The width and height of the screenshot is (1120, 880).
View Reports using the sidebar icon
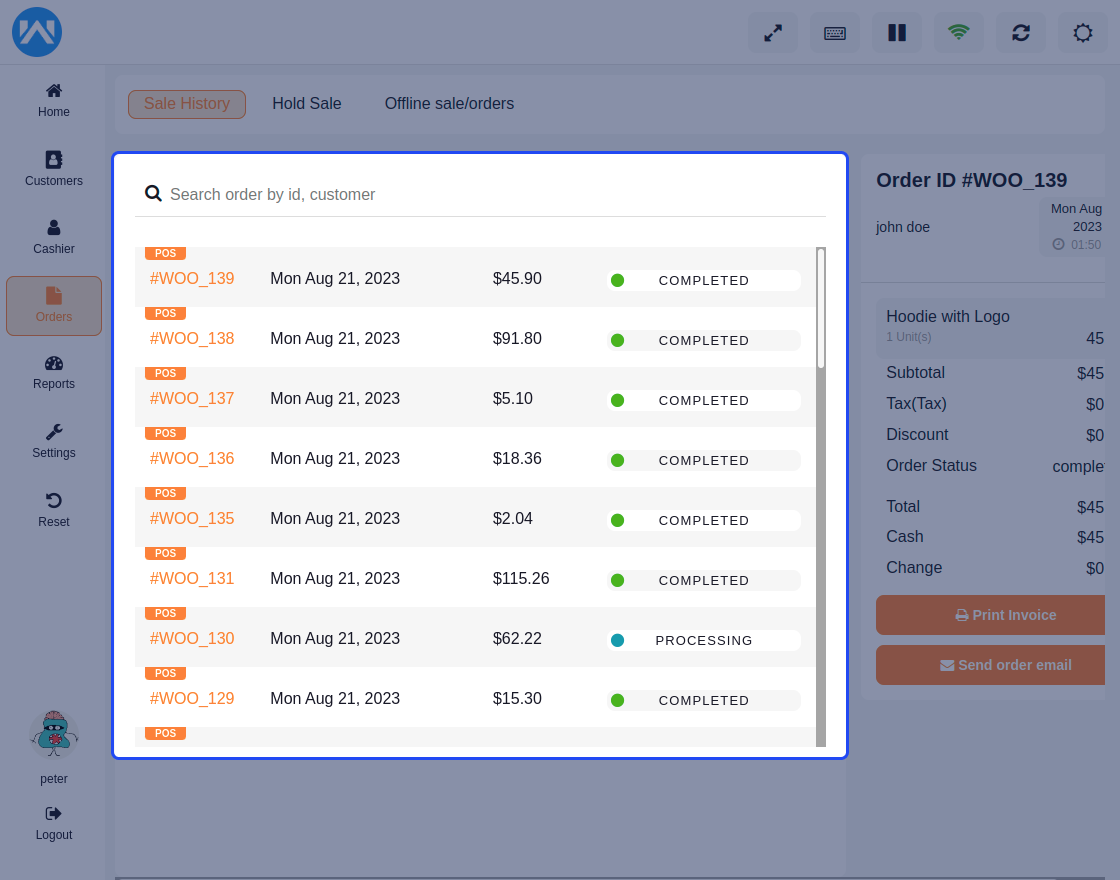(x=53, y=371)
